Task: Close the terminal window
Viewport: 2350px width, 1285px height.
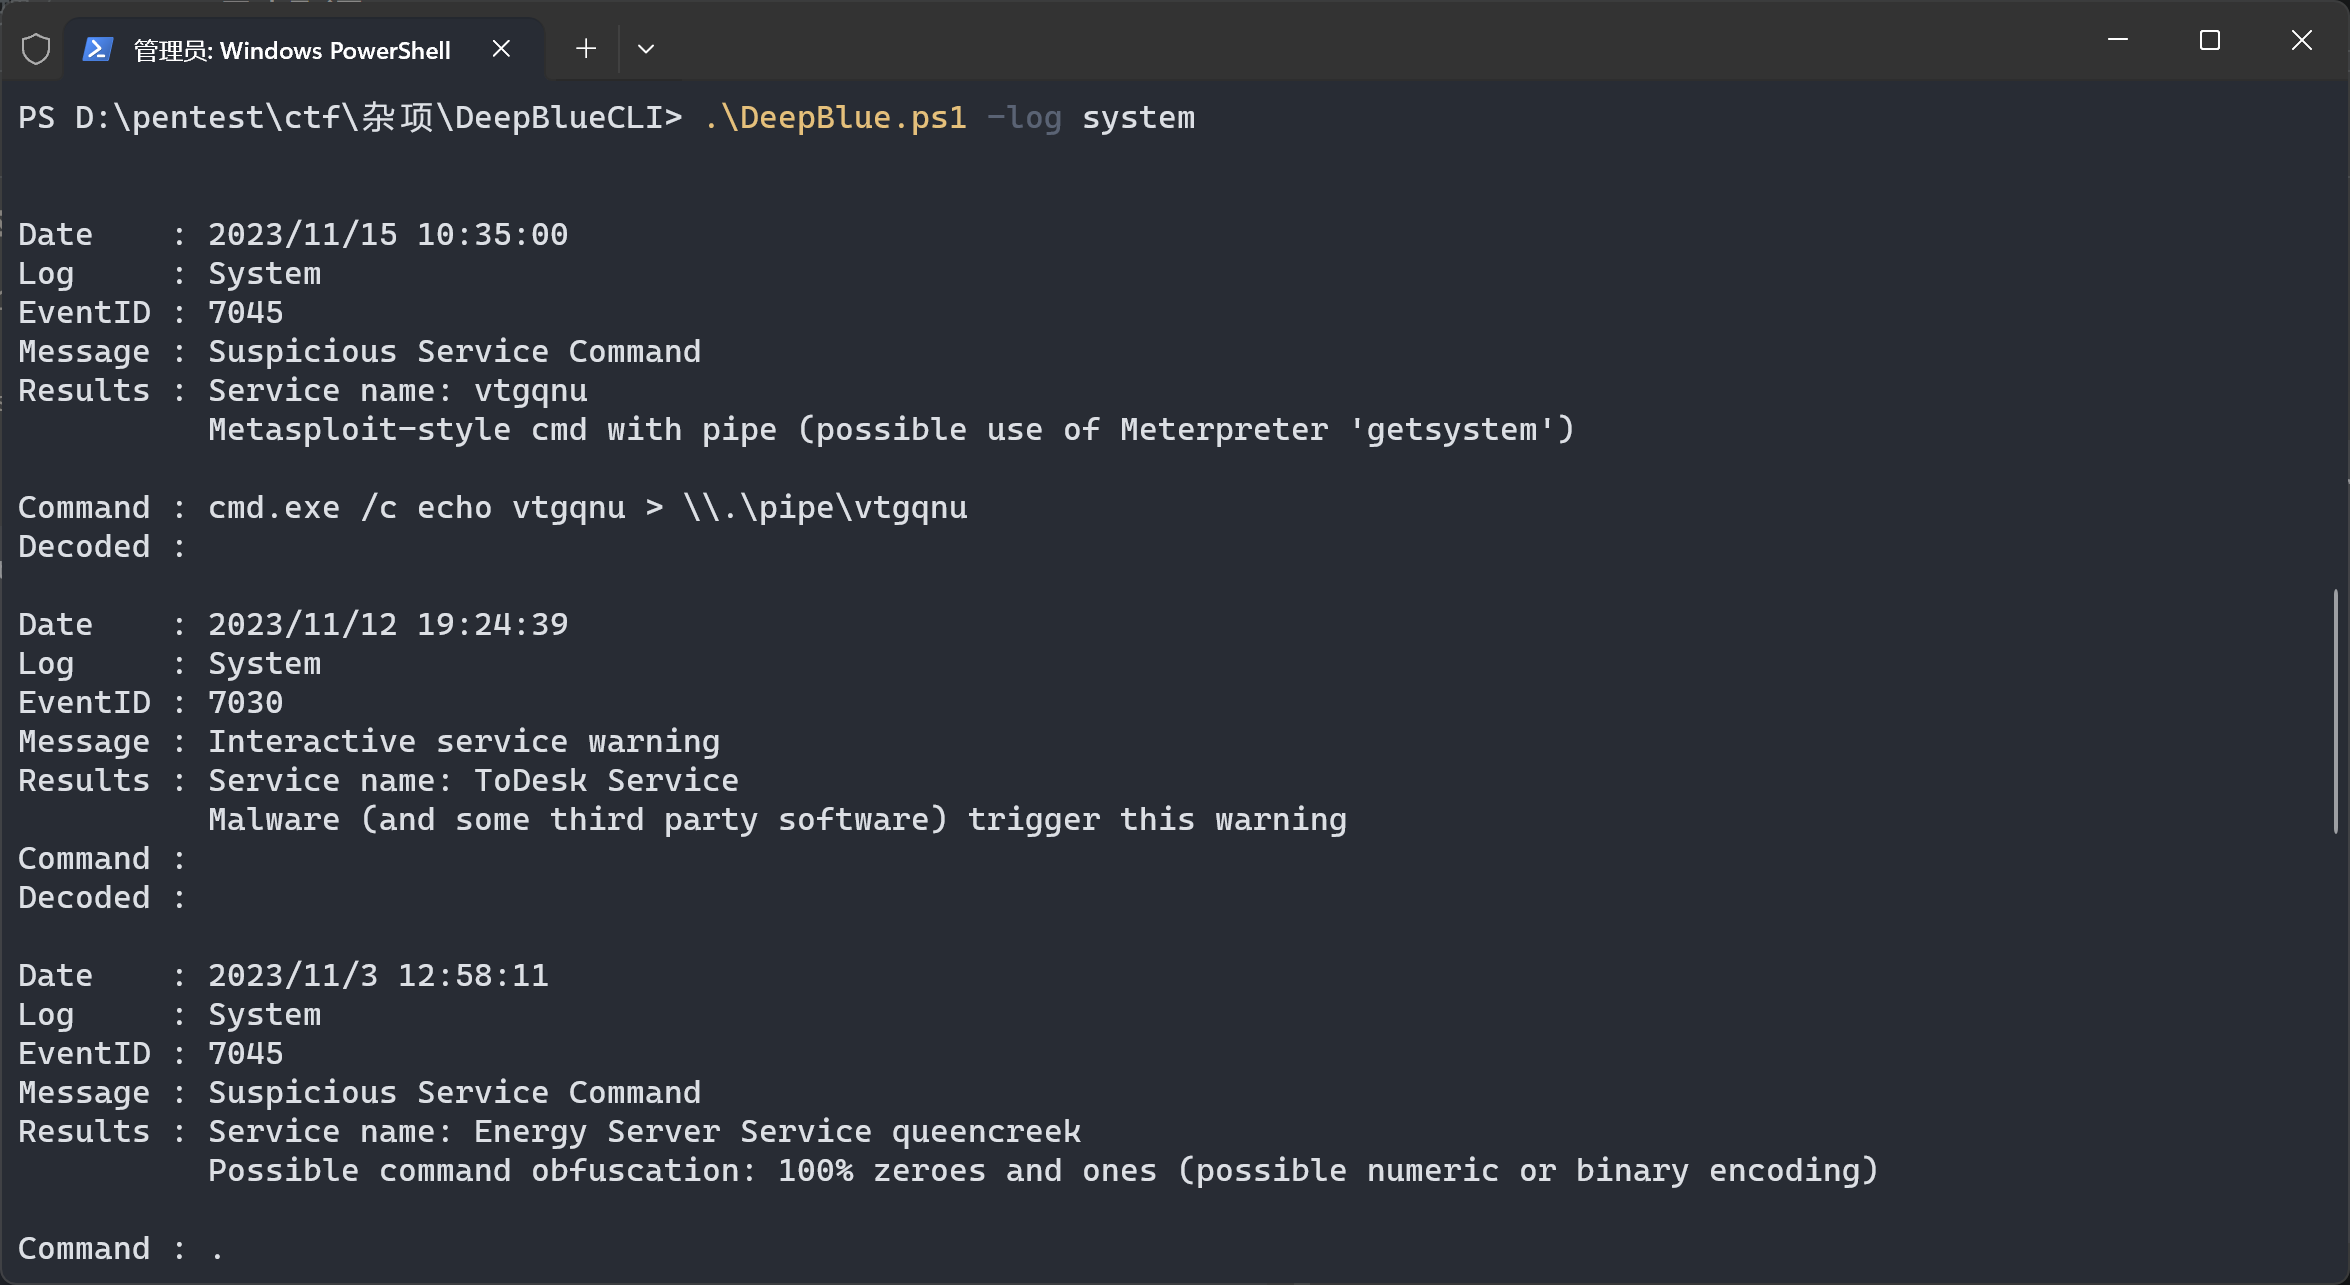Action: pyautogui.click(x=2302, y=40)
